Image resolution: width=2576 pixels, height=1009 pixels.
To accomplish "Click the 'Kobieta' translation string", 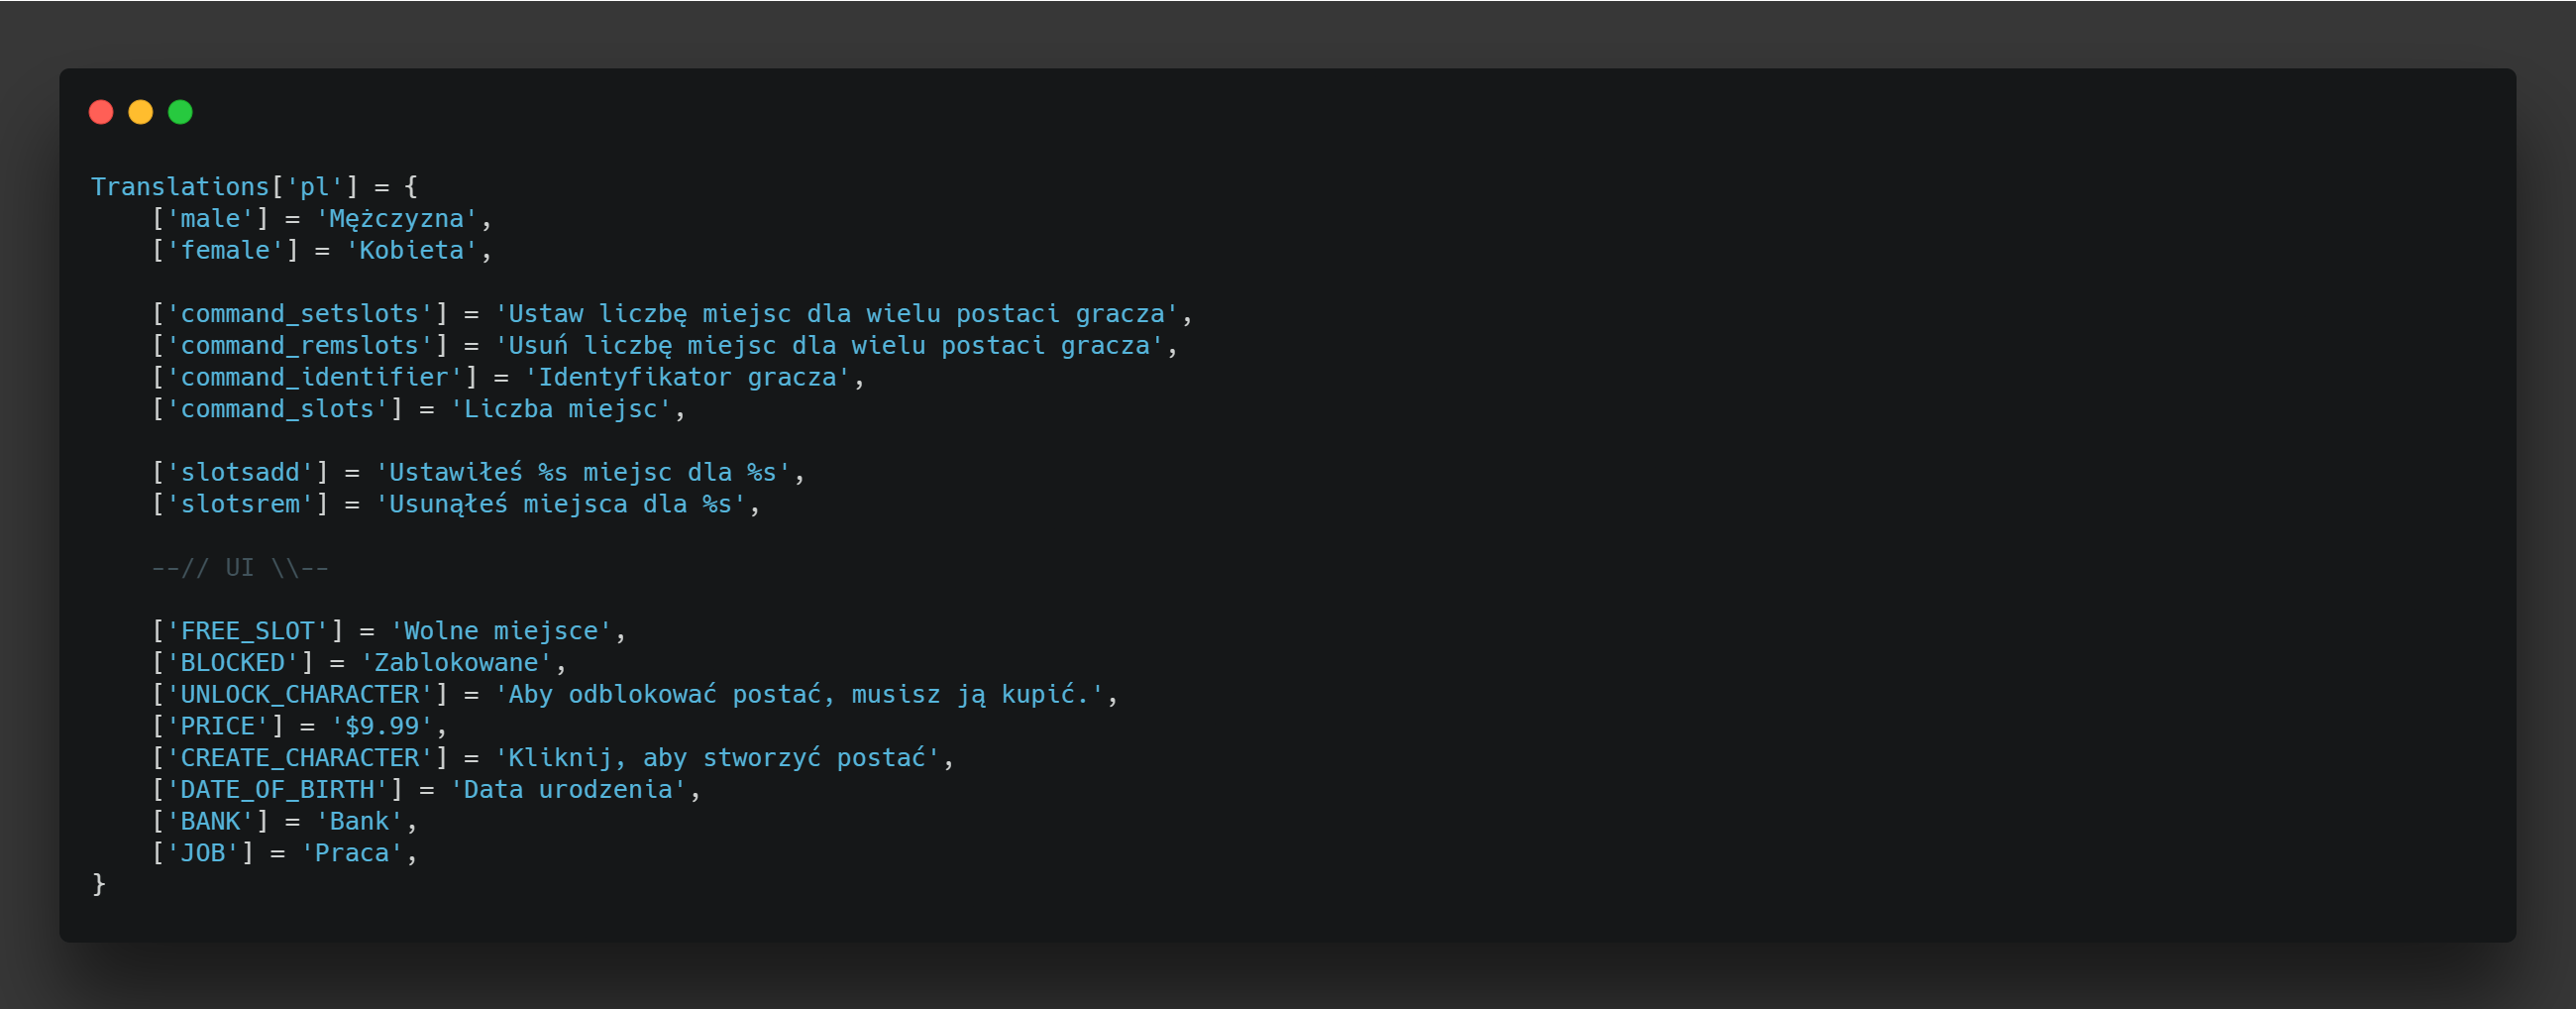I will point(411,250).
